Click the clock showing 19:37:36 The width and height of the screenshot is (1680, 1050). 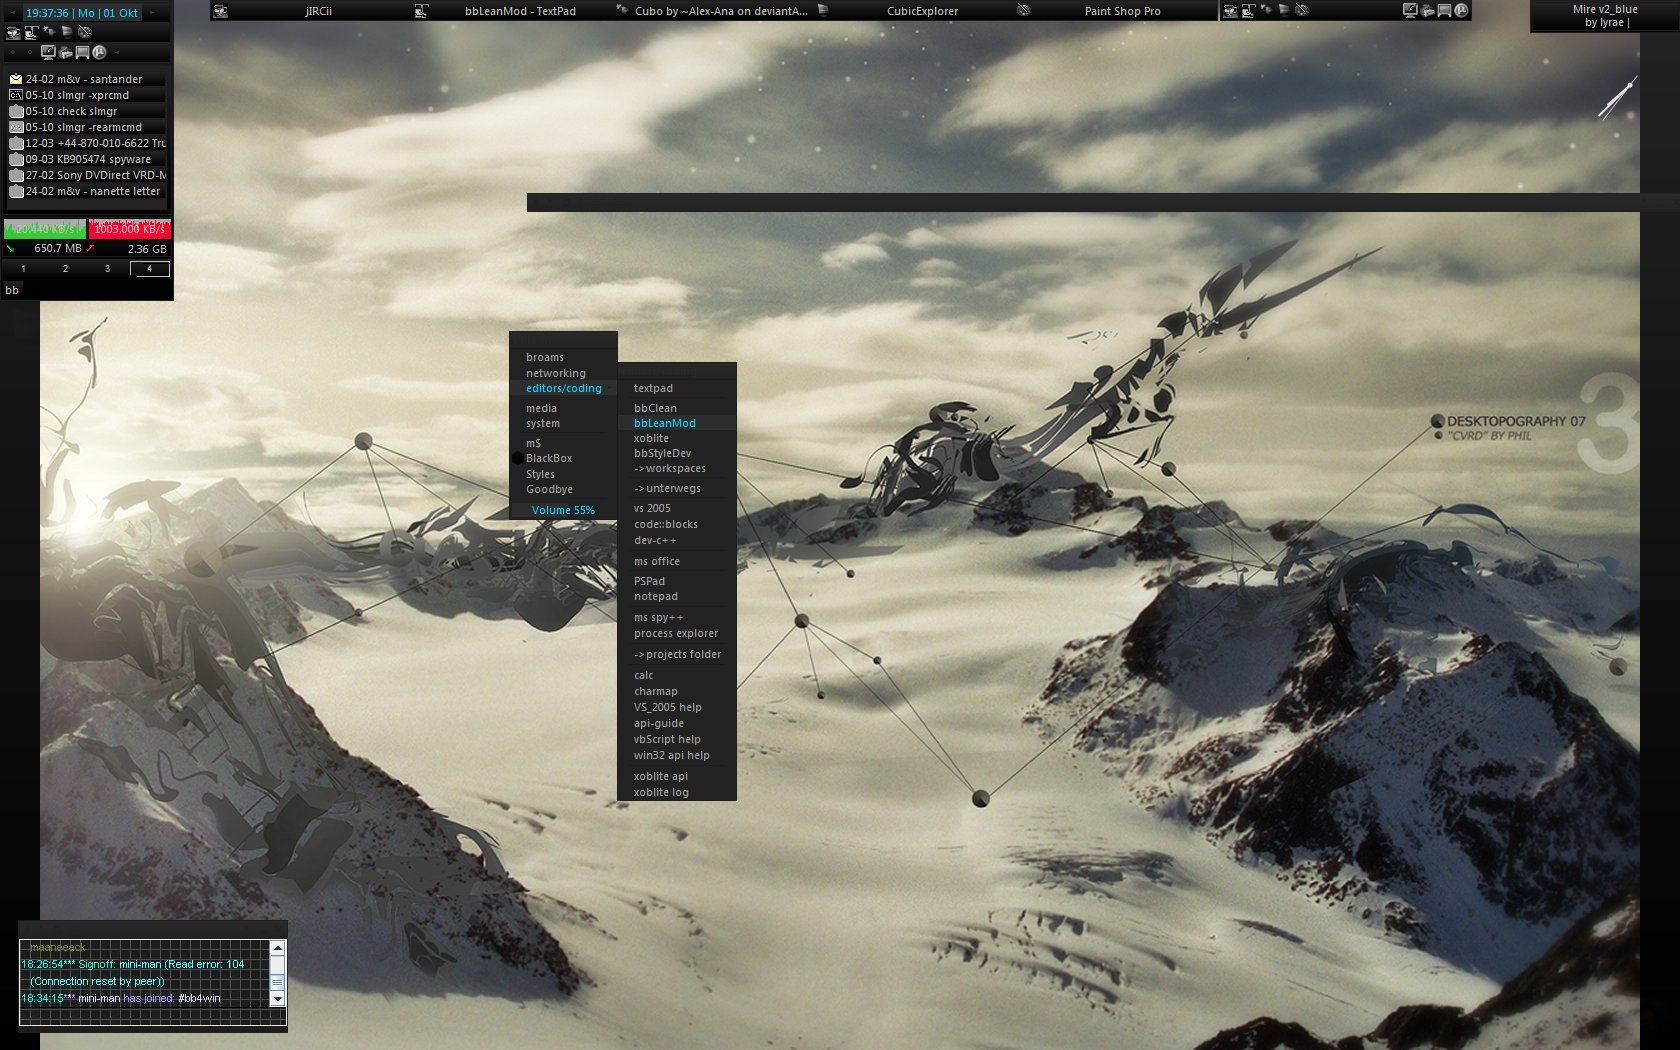click(x=82, y=13)
